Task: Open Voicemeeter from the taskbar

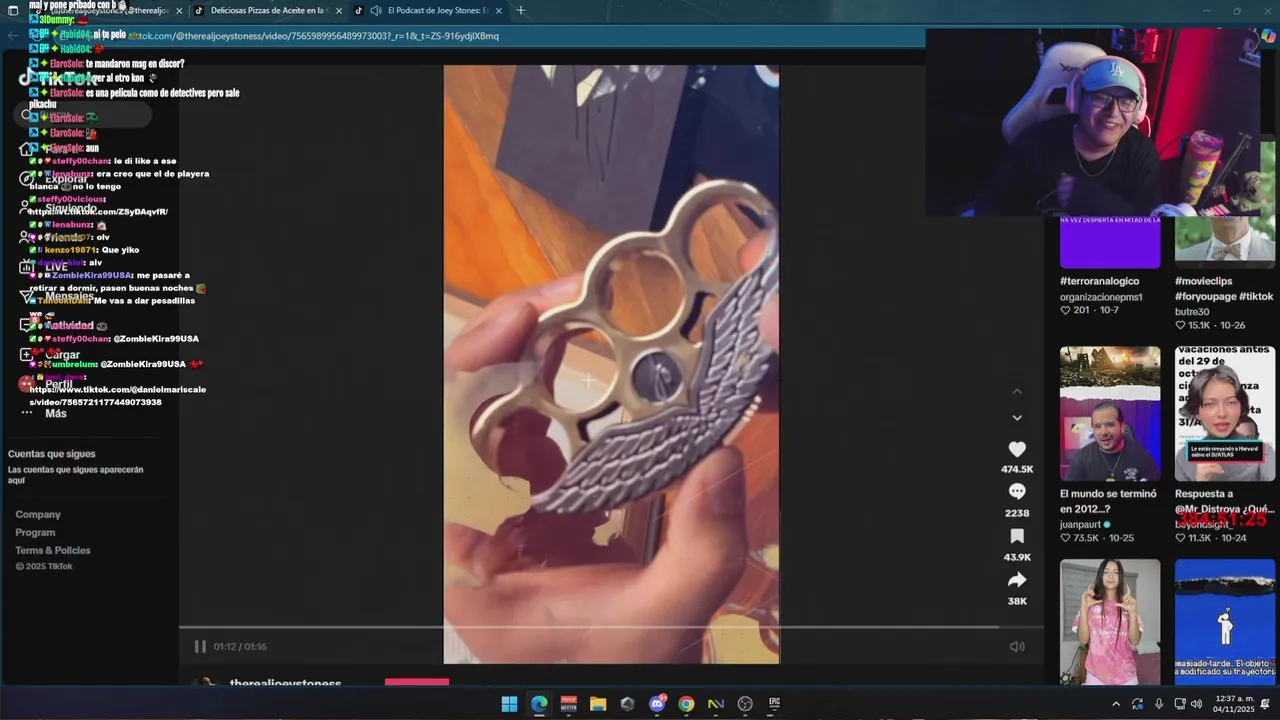Action: (568, 704)
